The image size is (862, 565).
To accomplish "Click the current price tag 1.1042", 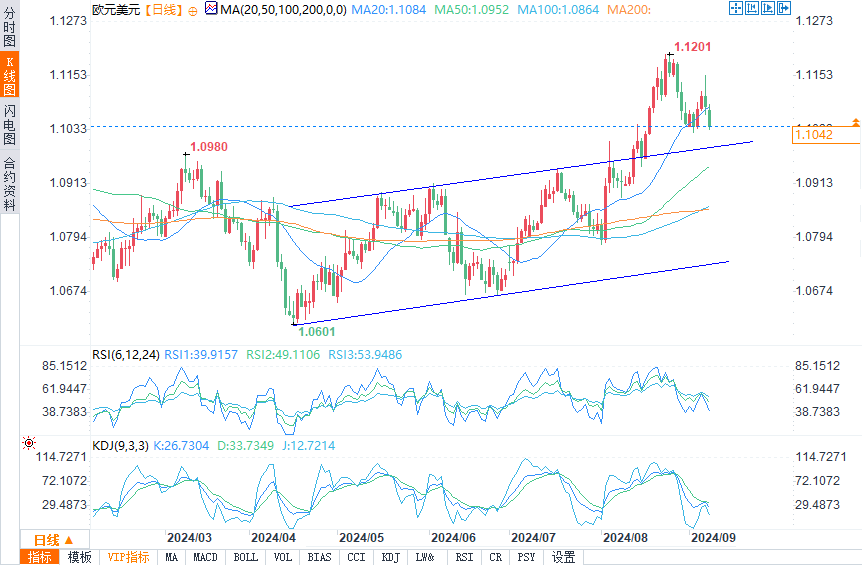I will click(826, 135).
